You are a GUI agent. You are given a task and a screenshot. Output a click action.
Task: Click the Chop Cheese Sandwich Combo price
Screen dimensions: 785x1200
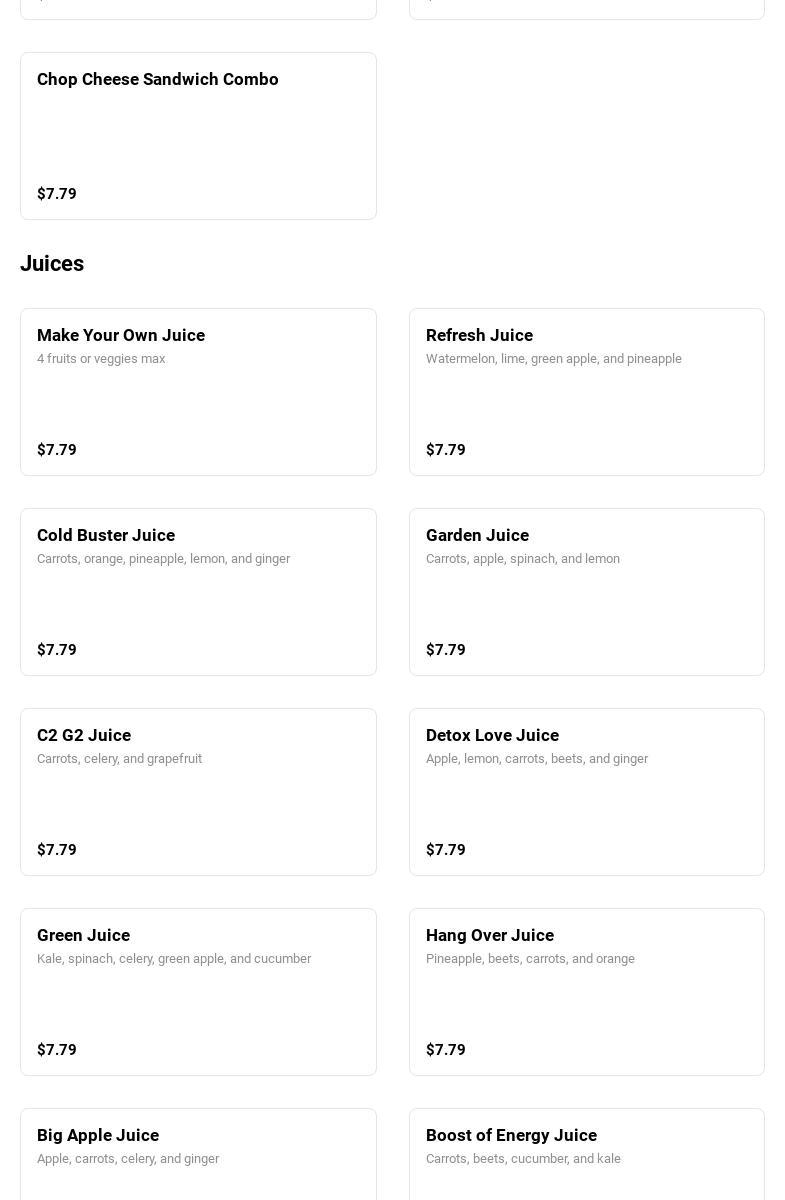(x=57, y=194)
